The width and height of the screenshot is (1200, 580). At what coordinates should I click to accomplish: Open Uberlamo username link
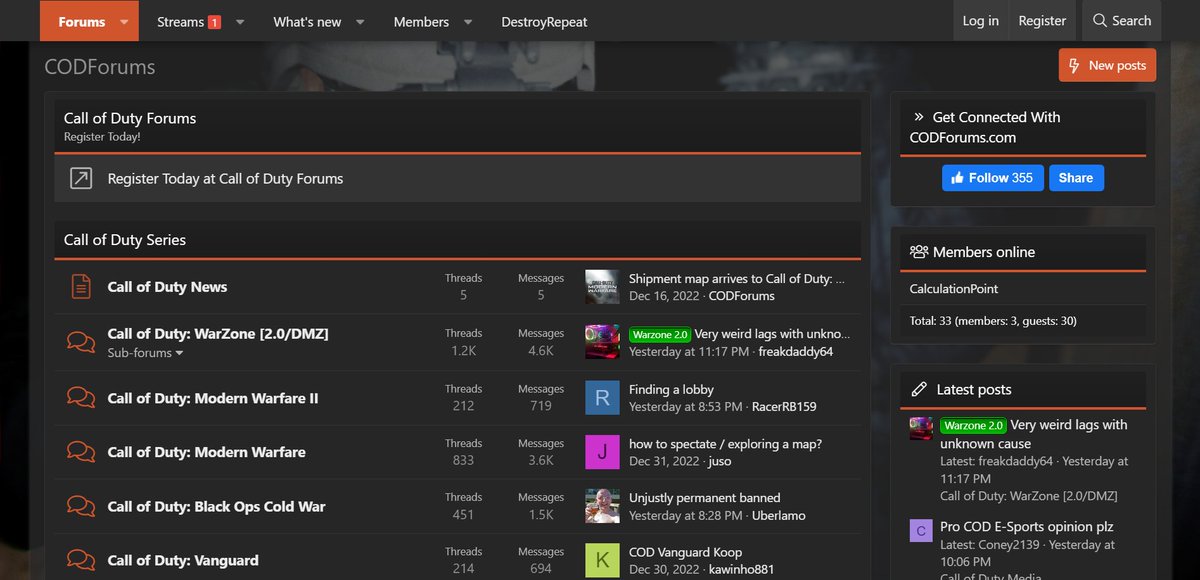[777, 516]
